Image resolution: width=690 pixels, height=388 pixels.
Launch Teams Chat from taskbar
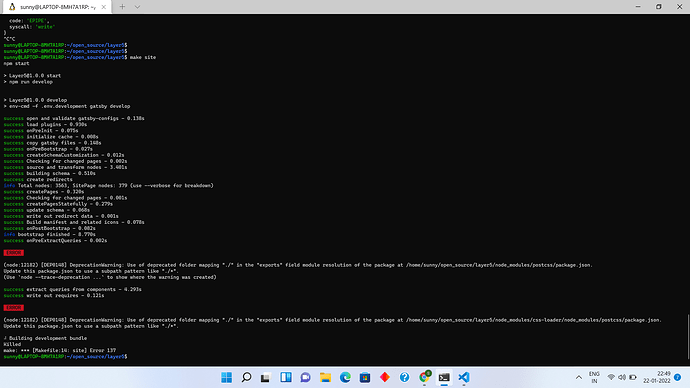305,377
